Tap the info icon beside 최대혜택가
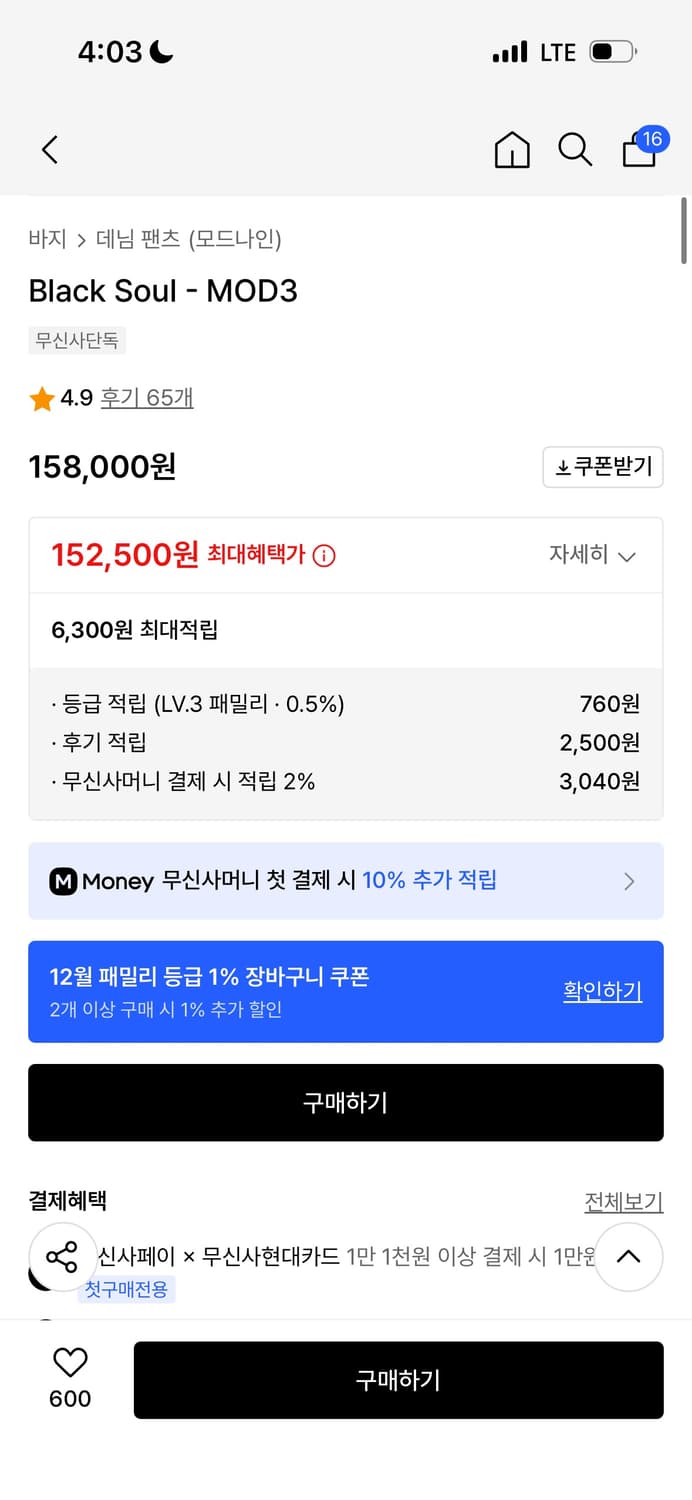The width and height of the screenshot is (692, 1500). pos(324,556)
